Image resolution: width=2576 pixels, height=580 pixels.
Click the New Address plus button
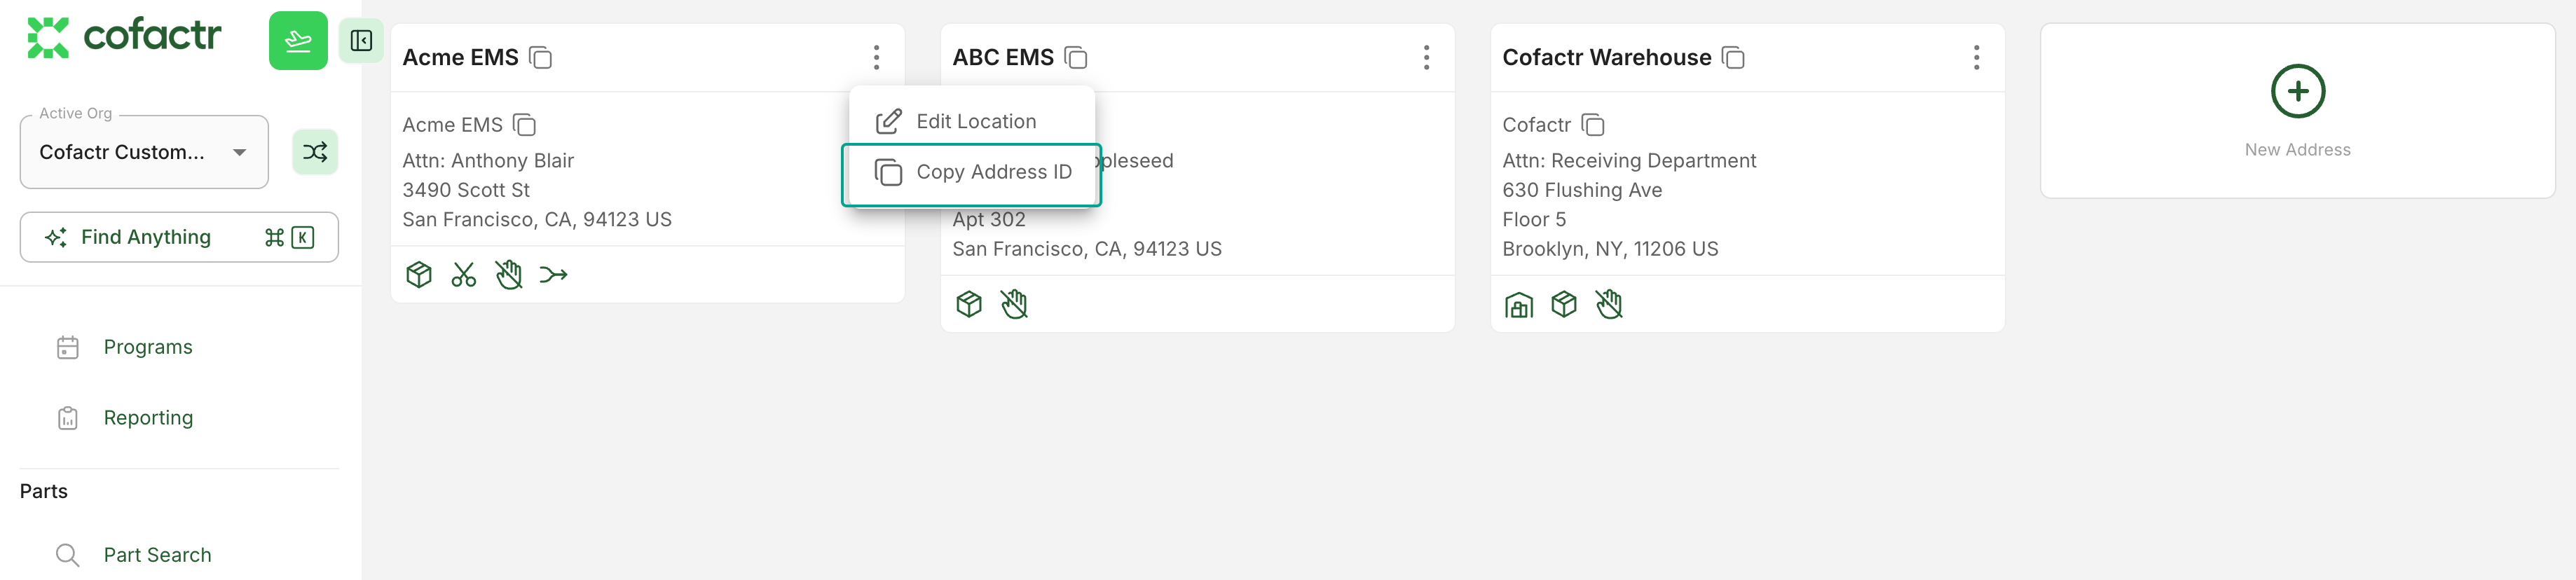pos(2297,92)
